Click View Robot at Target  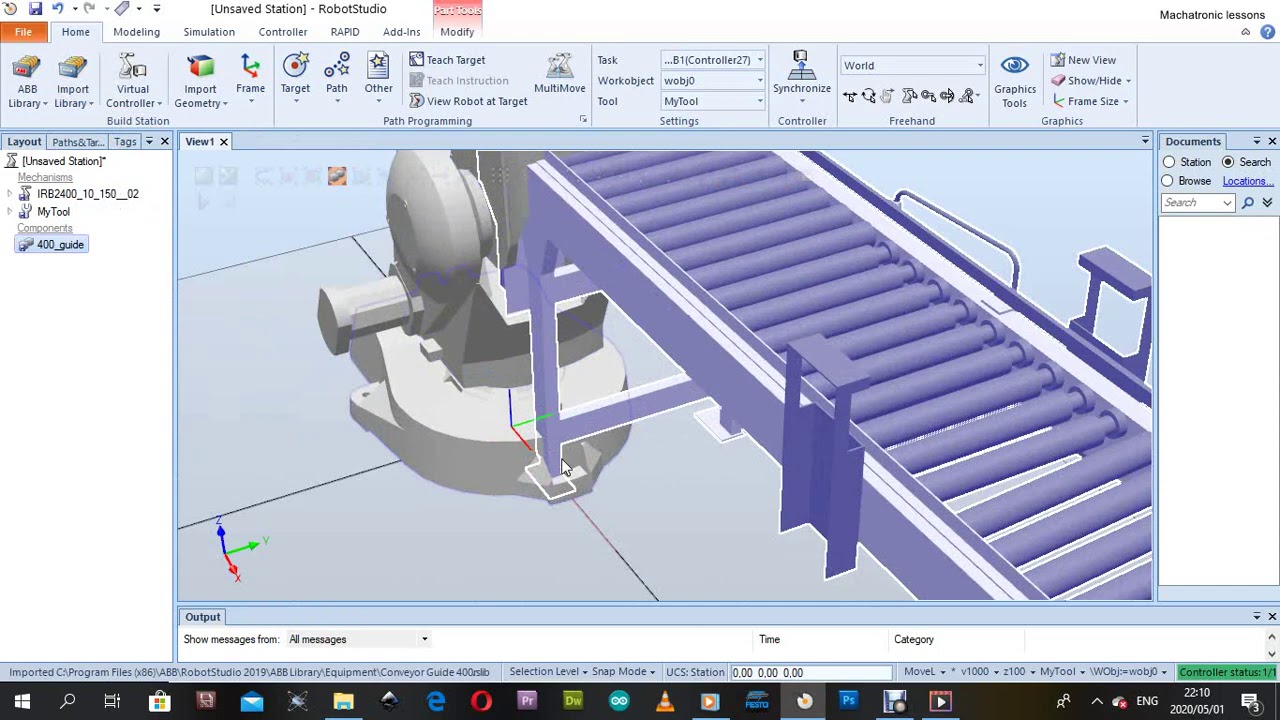[468, 101]
